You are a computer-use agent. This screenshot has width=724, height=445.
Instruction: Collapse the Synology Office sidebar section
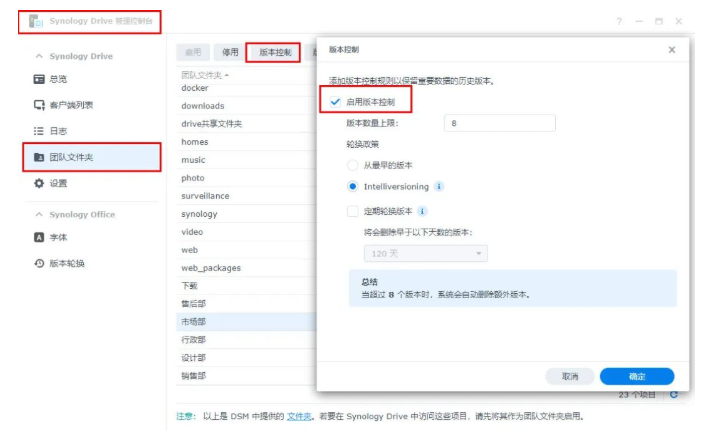[39, 214]
